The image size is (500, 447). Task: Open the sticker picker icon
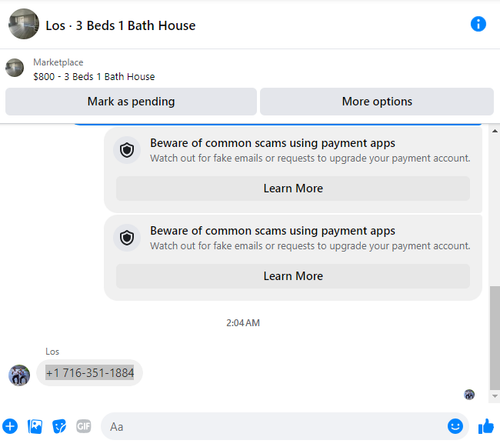pos(59,426)
